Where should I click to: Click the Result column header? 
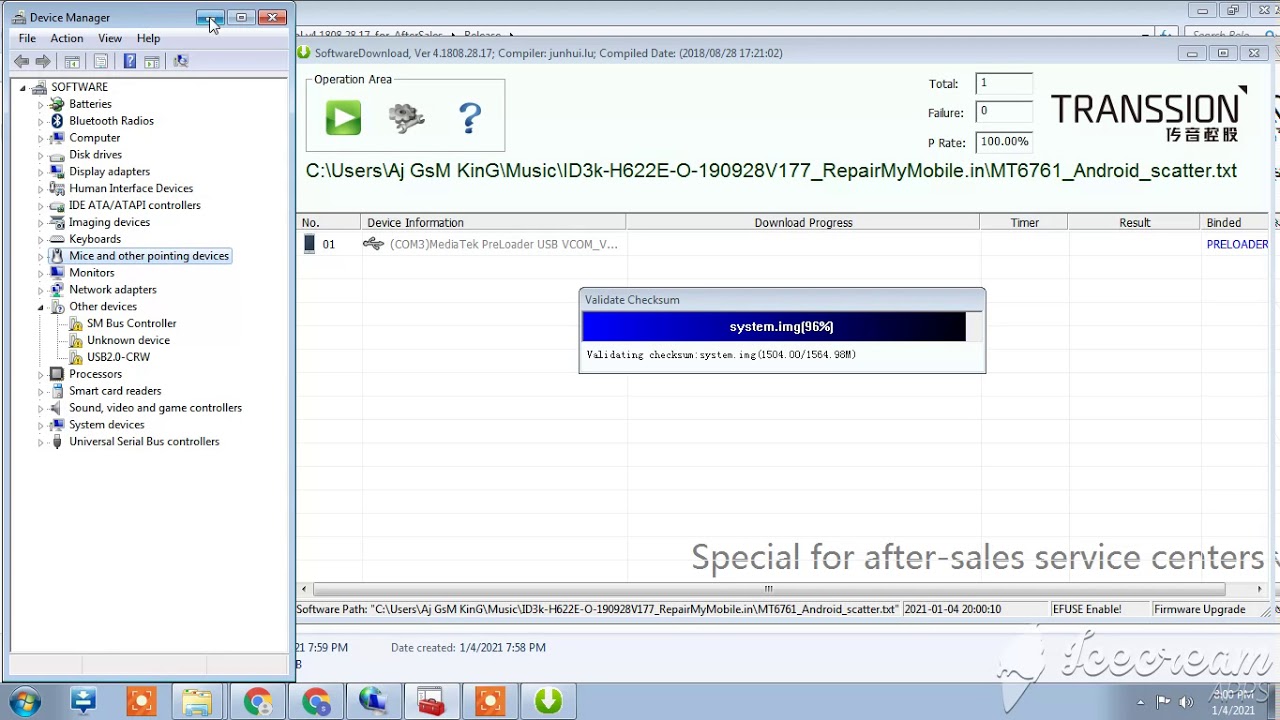click(x=1134, y=223)
